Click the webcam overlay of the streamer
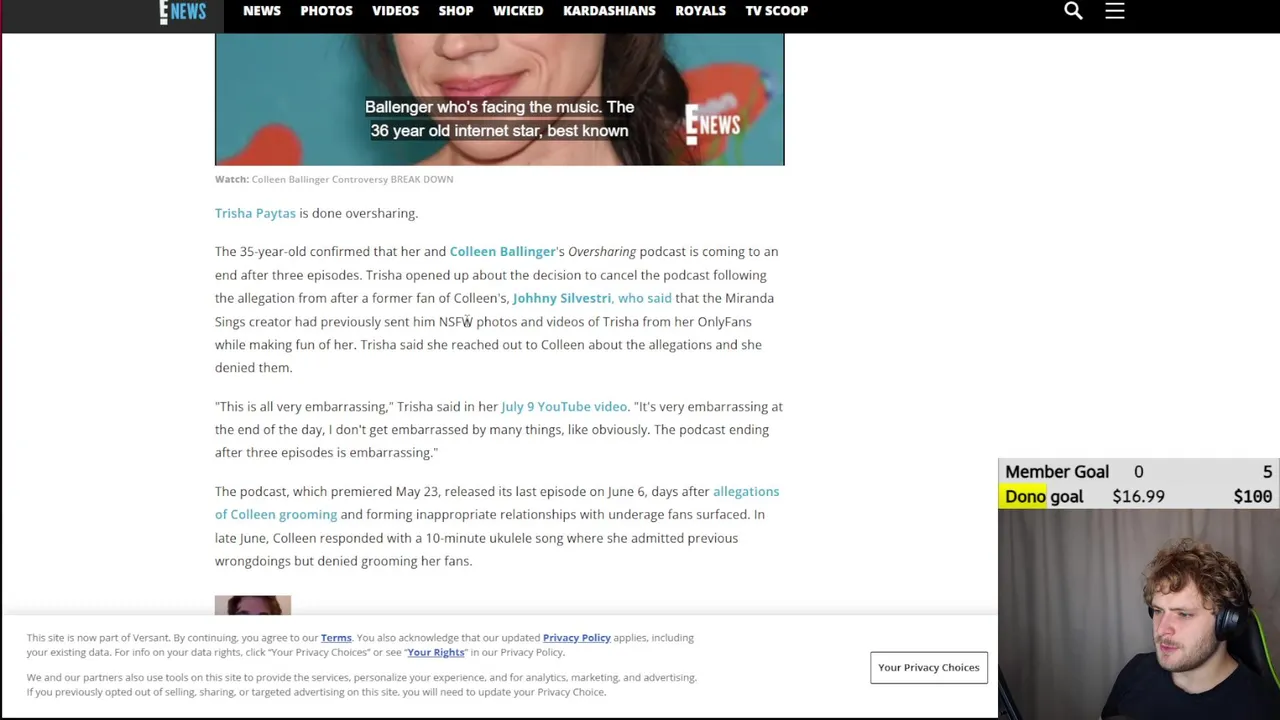Screen dimensions: 1280x720 coord(1139,614)
